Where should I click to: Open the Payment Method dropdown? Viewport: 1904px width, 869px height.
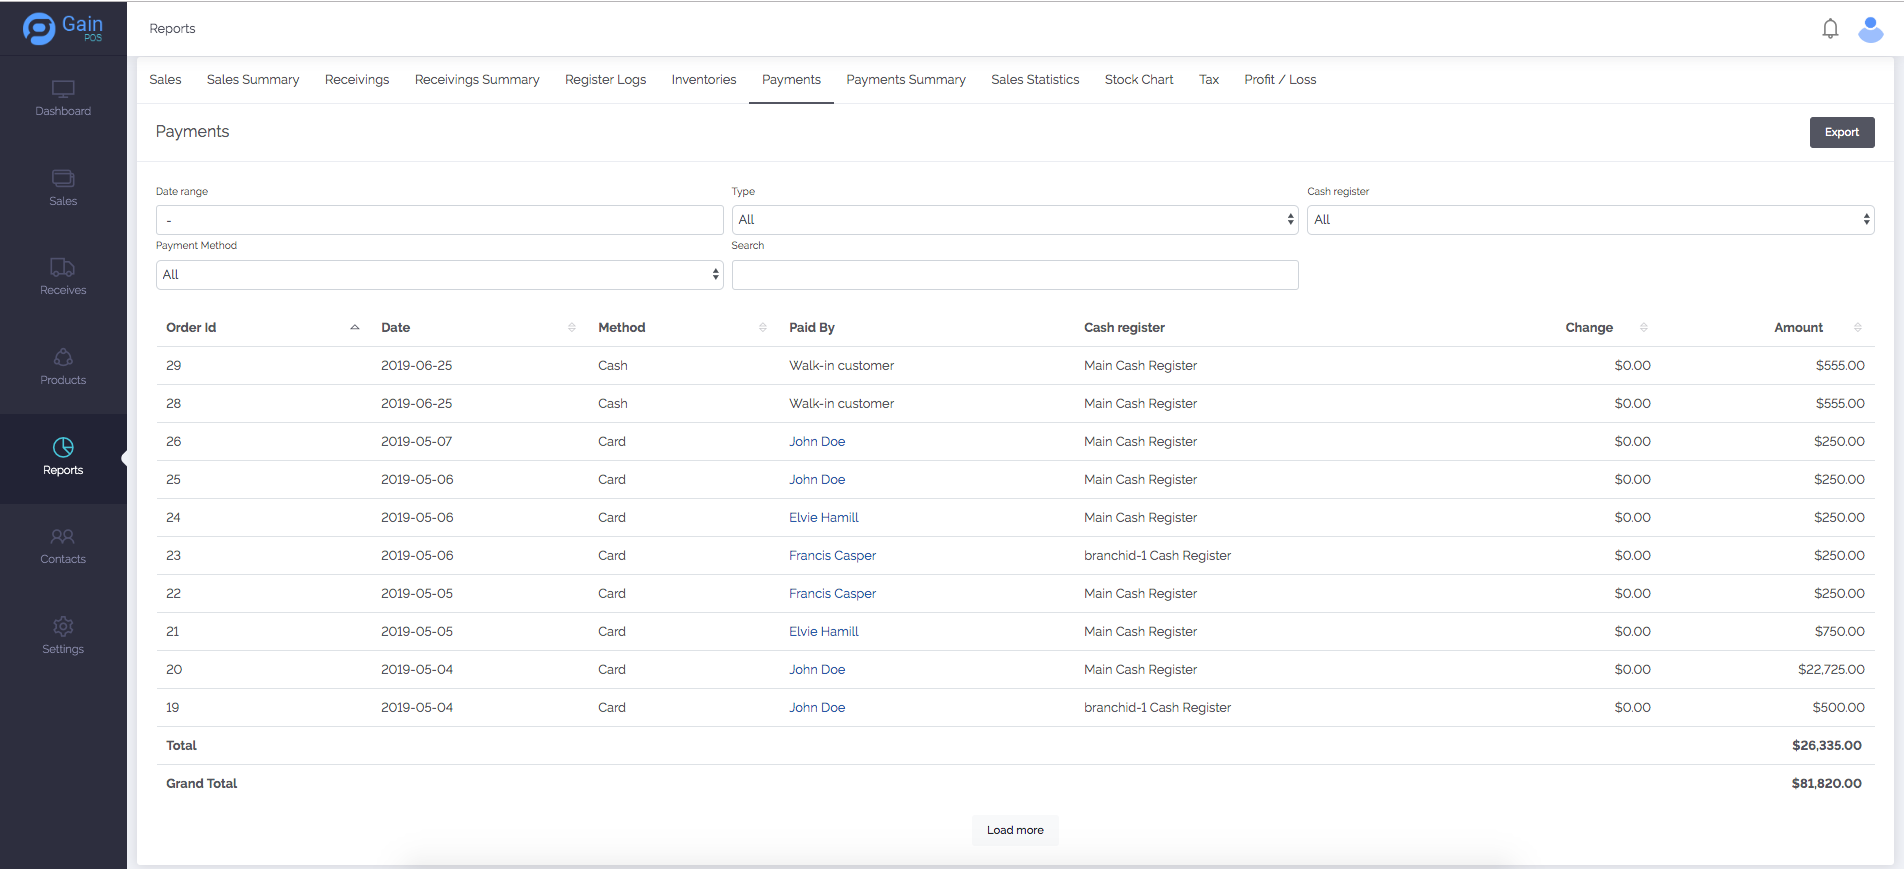tap(439, 275)
